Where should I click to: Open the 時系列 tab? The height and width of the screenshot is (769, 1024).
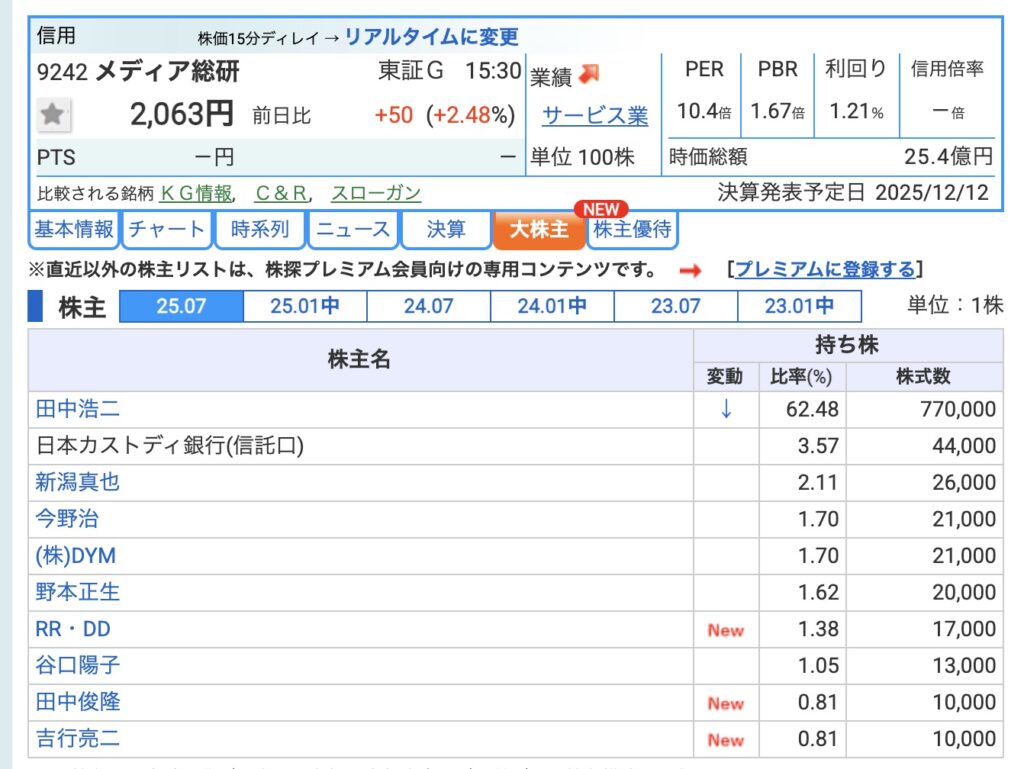(x=259, y=230)
